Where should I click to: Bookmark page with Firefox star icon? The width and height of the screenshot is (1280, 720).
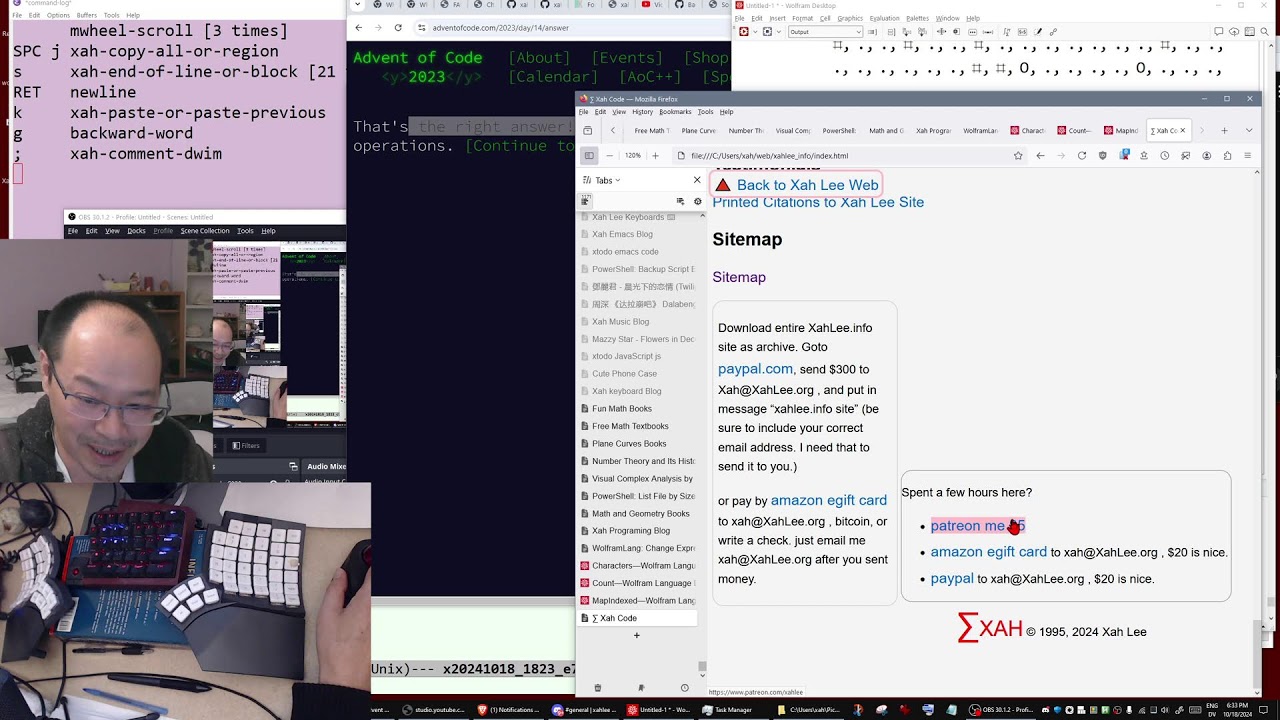coord(1018,156)
